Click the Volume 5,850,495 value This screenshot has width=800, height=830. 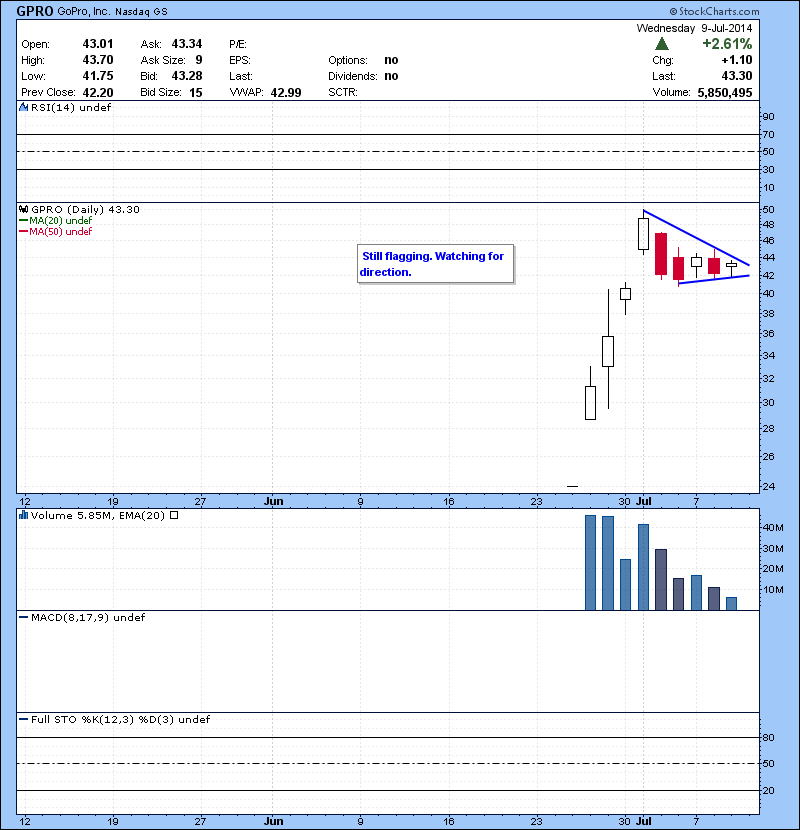click(x=725, y=93)
